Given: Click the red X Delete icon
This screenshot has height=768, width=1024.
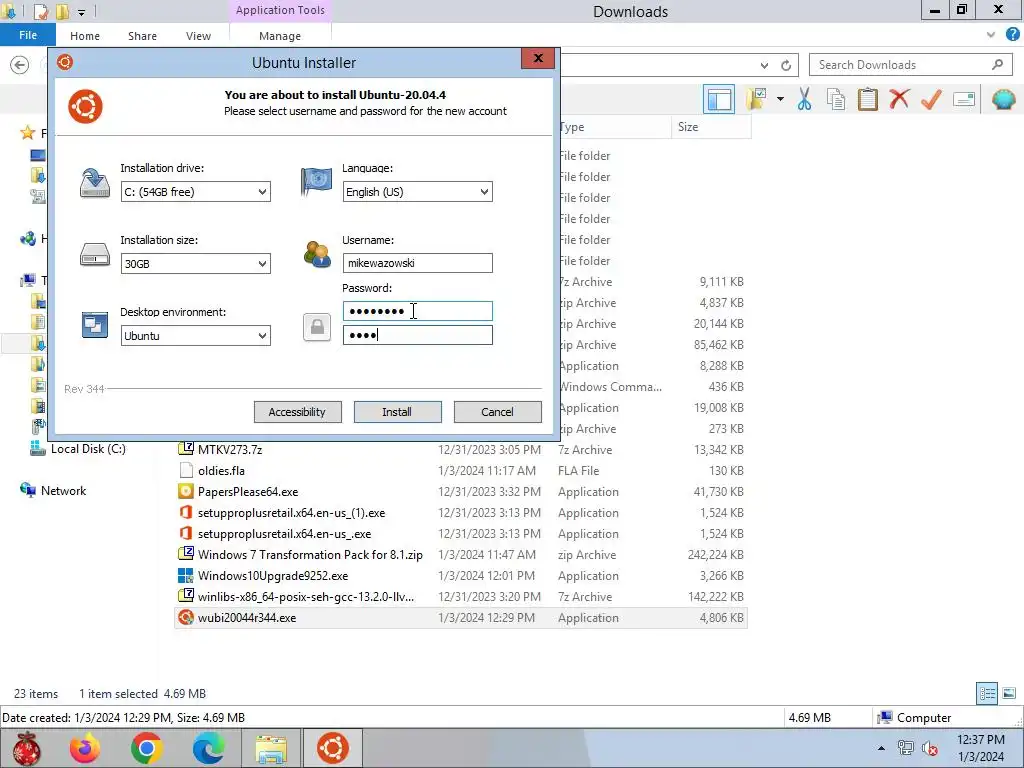Looking at the screenshot, I should (899, 99).
